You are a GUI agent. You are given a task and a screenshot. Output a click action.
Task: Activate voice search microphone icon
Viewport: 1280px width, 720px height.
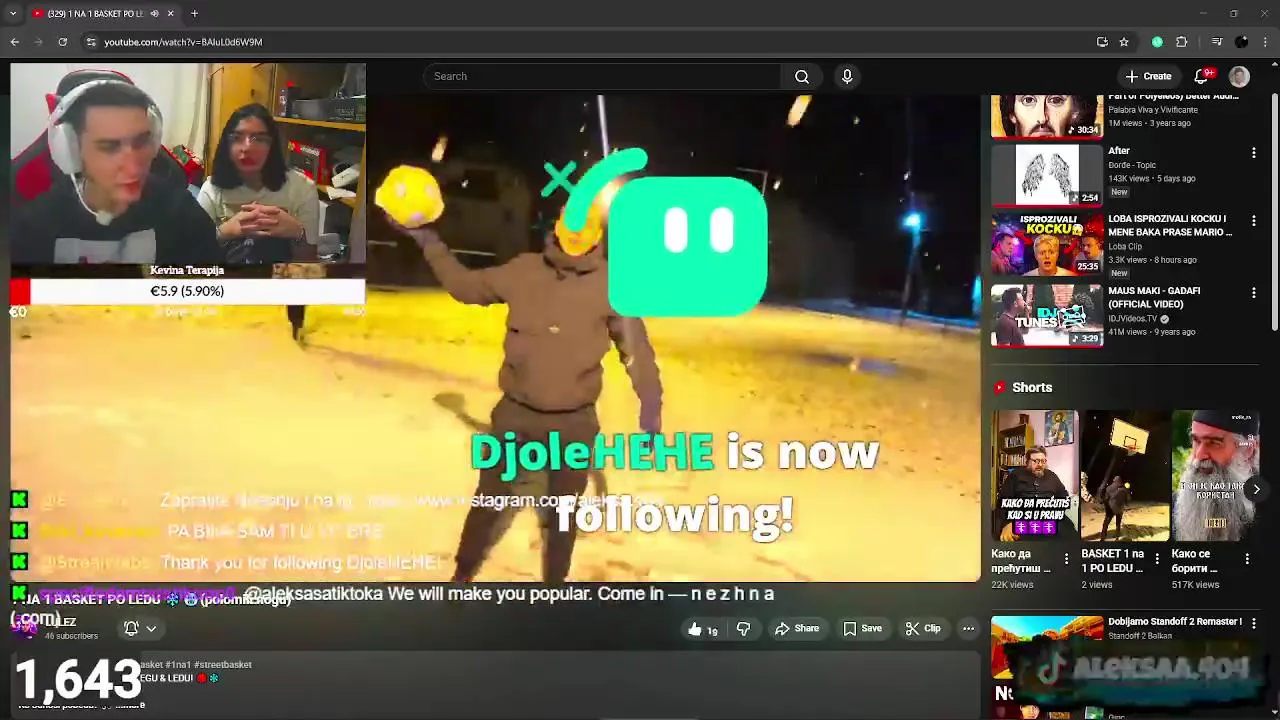coord(847,76)
